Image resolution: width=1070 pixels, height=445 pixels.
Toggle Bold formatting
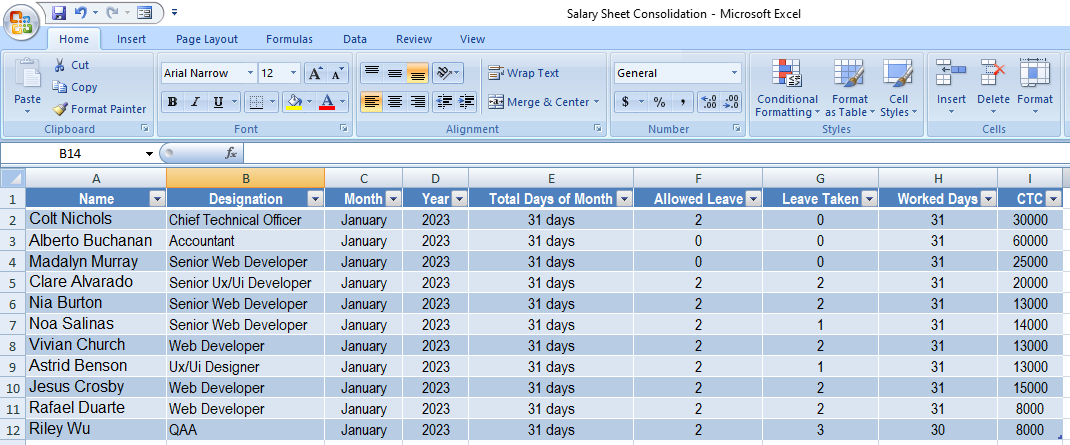click(173, 102)
